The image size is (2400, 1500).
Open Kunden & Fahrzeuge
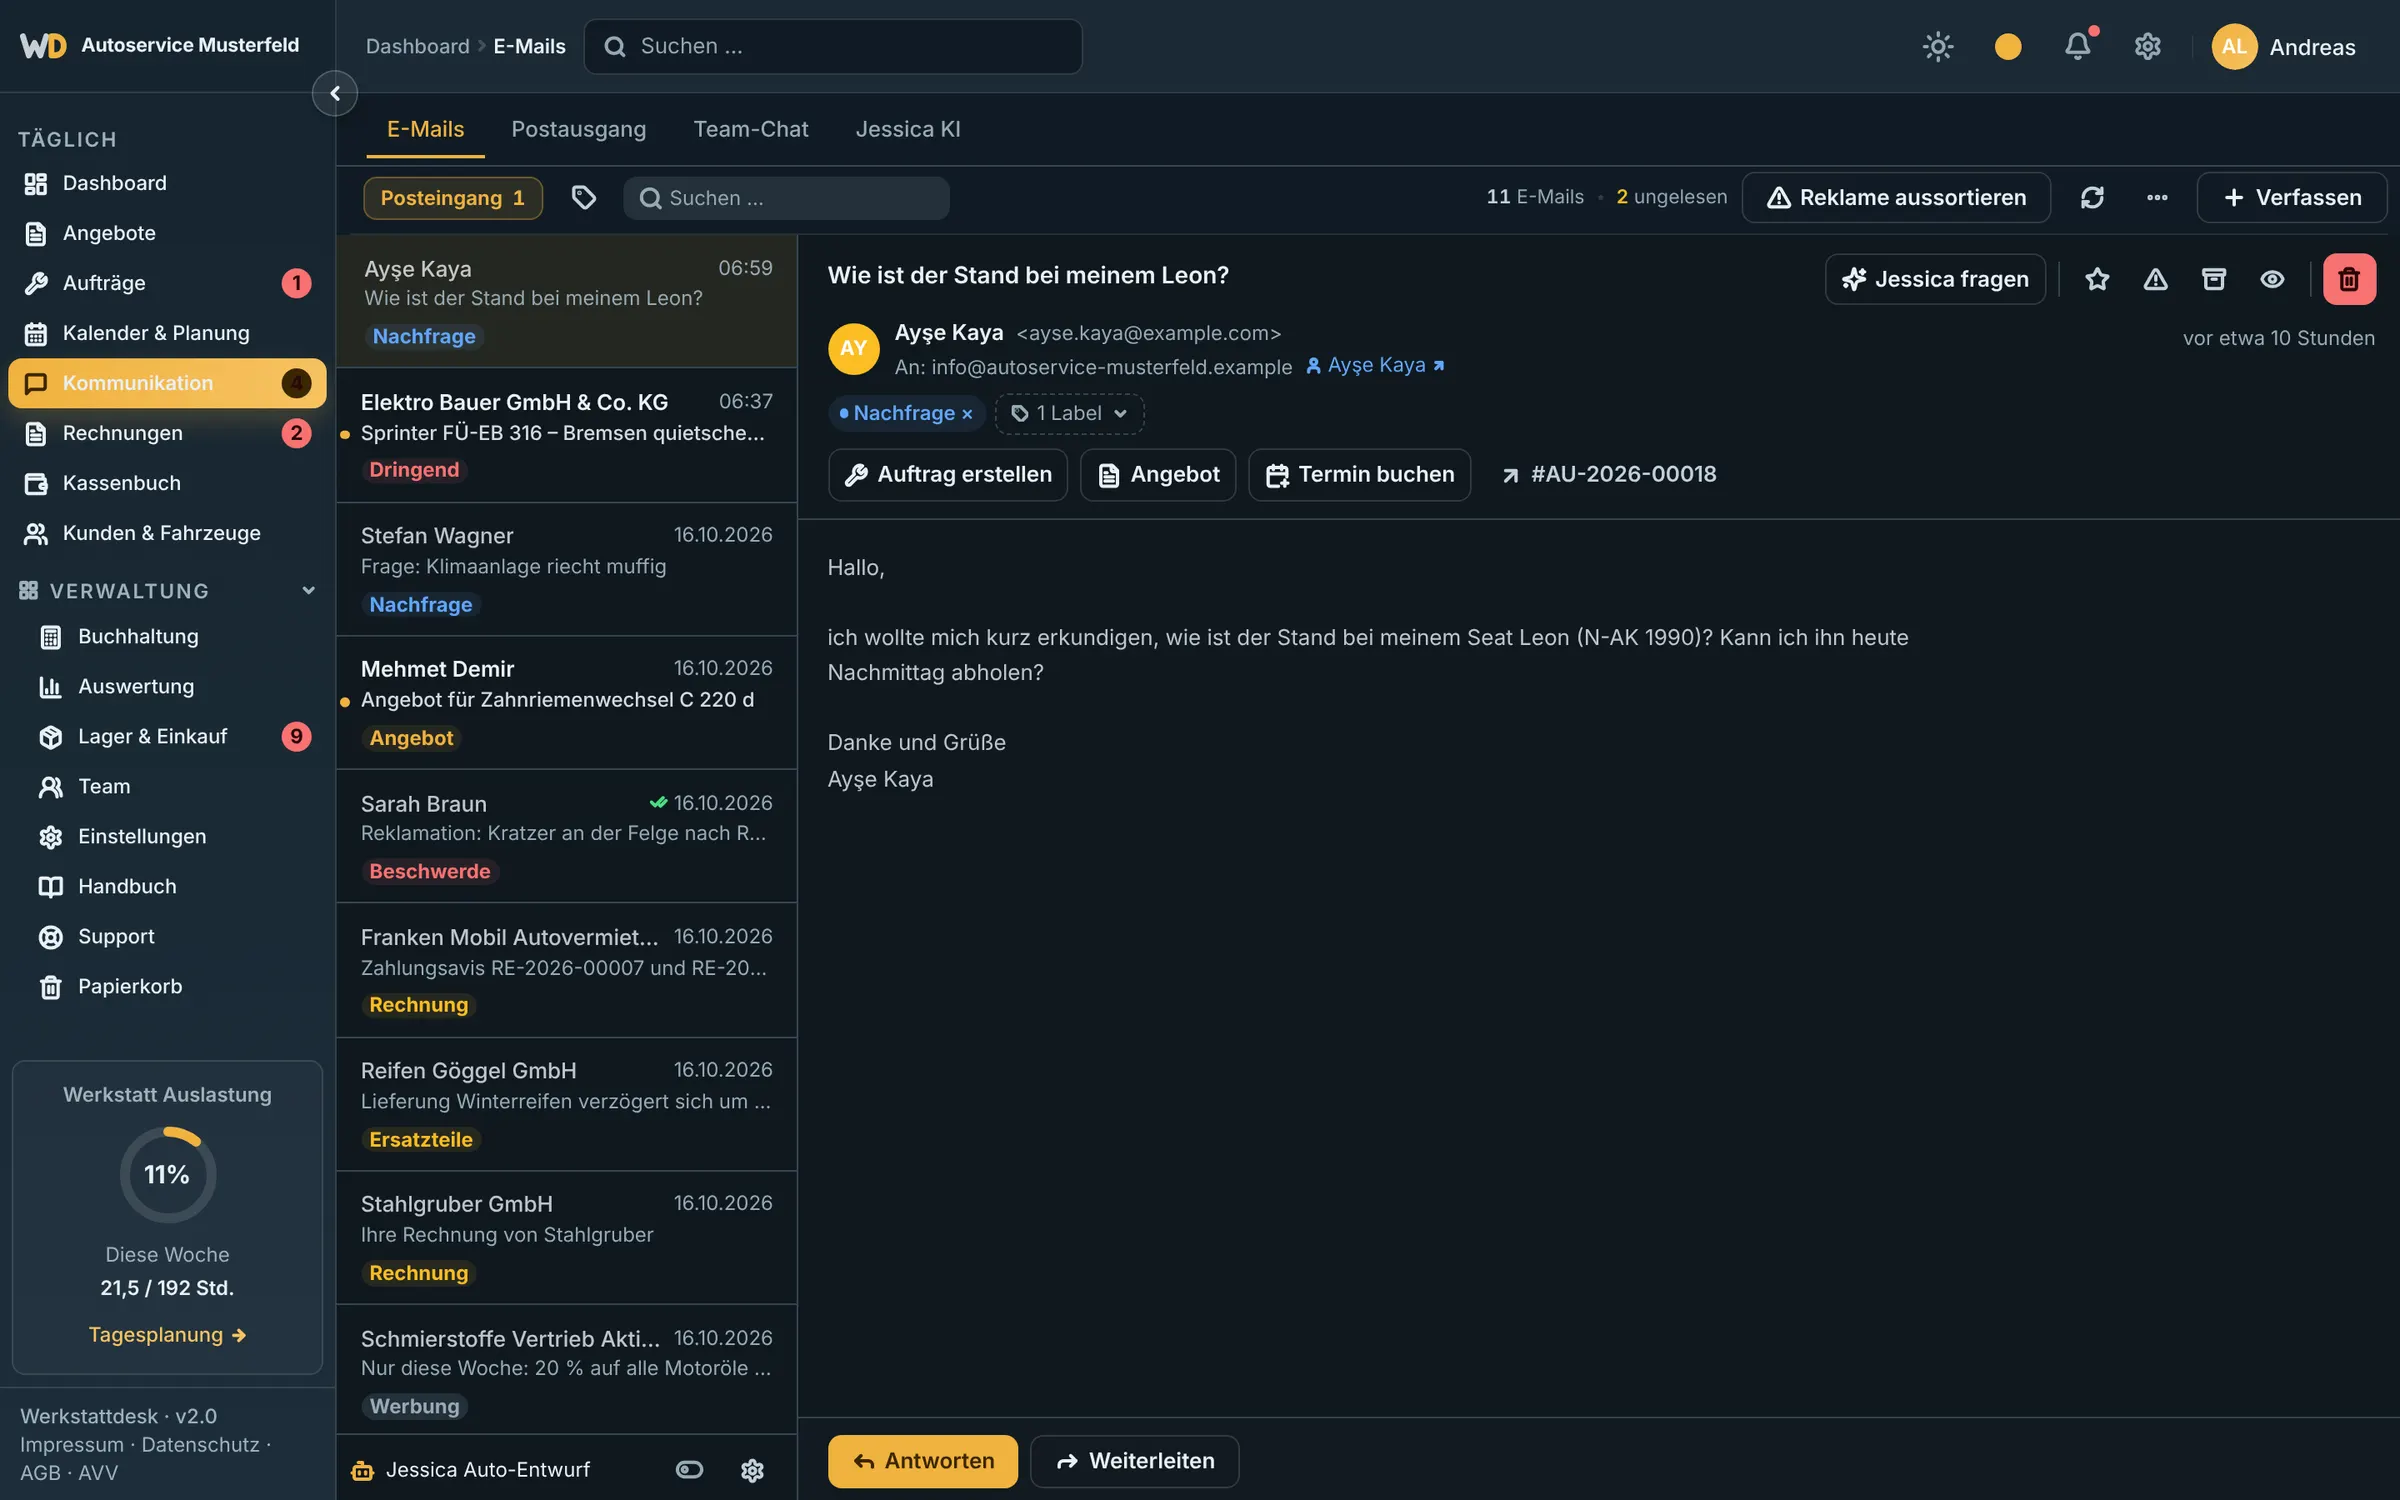[x=166, y=533]
